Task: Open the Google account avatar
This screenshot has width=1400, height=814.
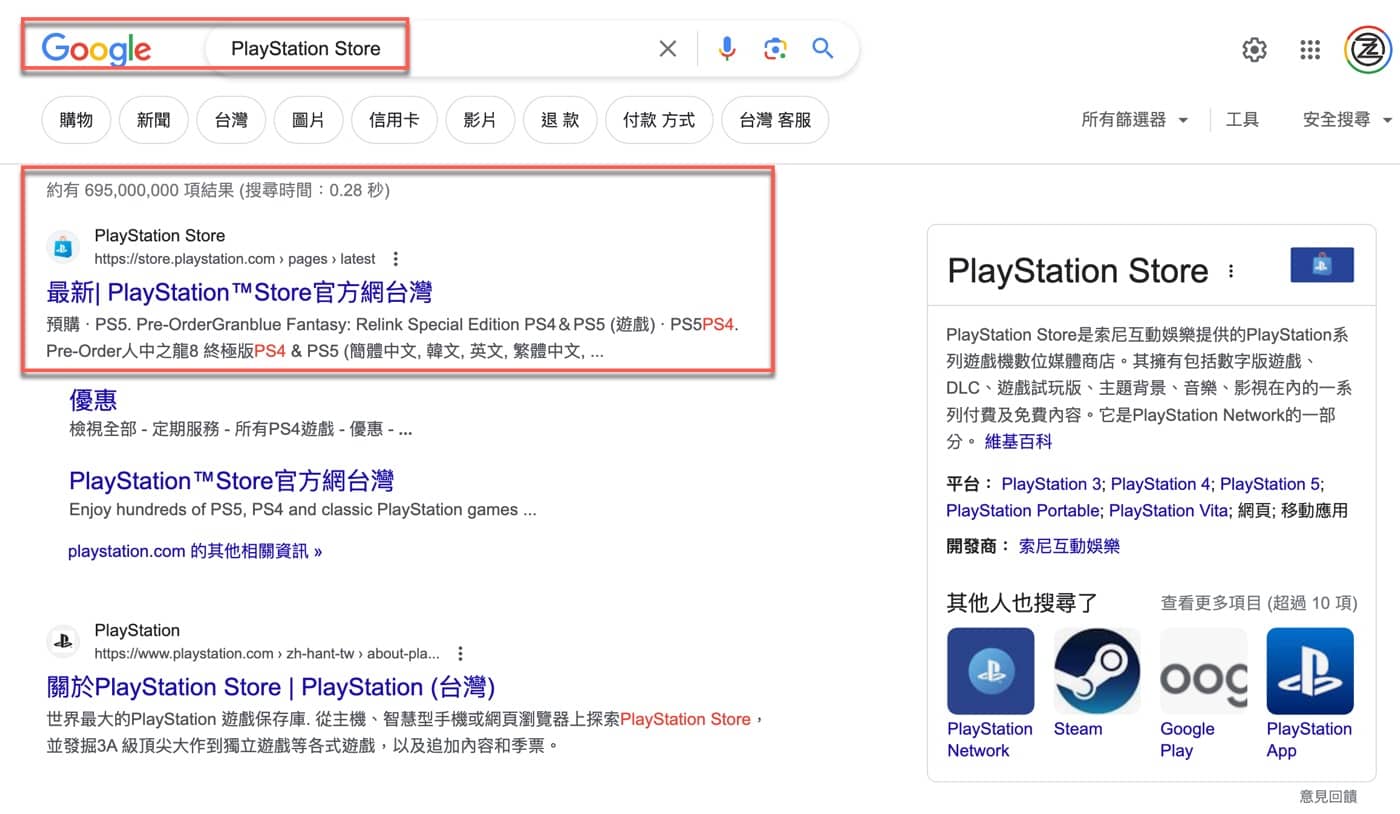Action: [x=1368, y=49]
